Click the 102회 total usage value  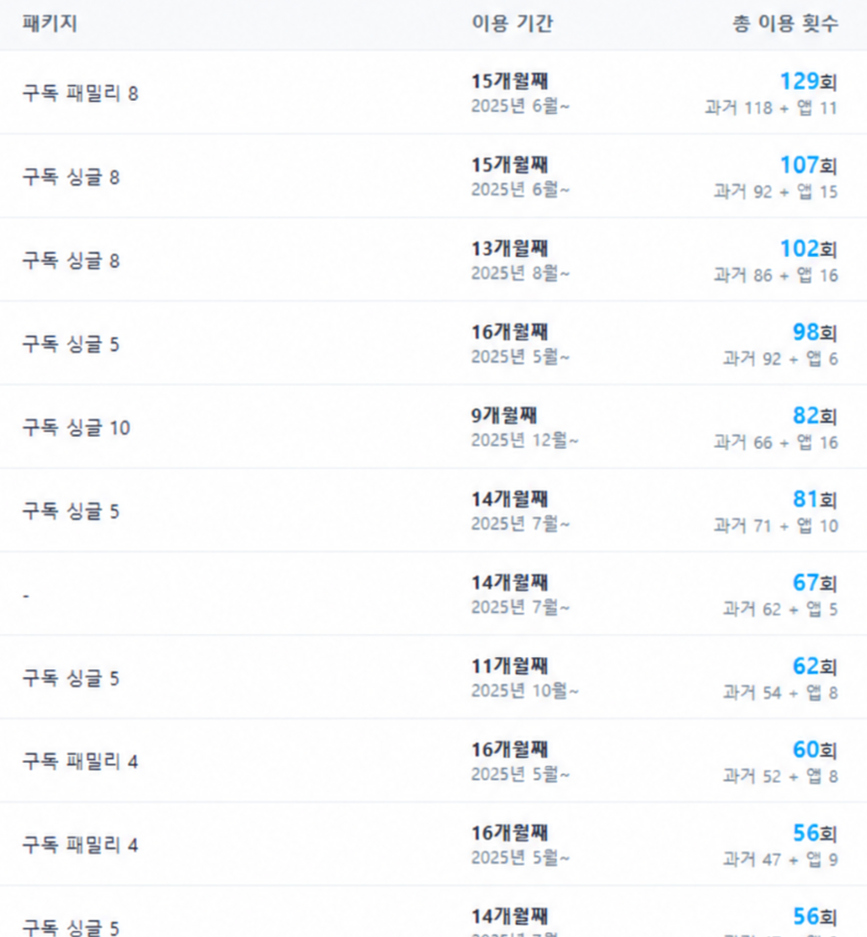coord(808,249)
